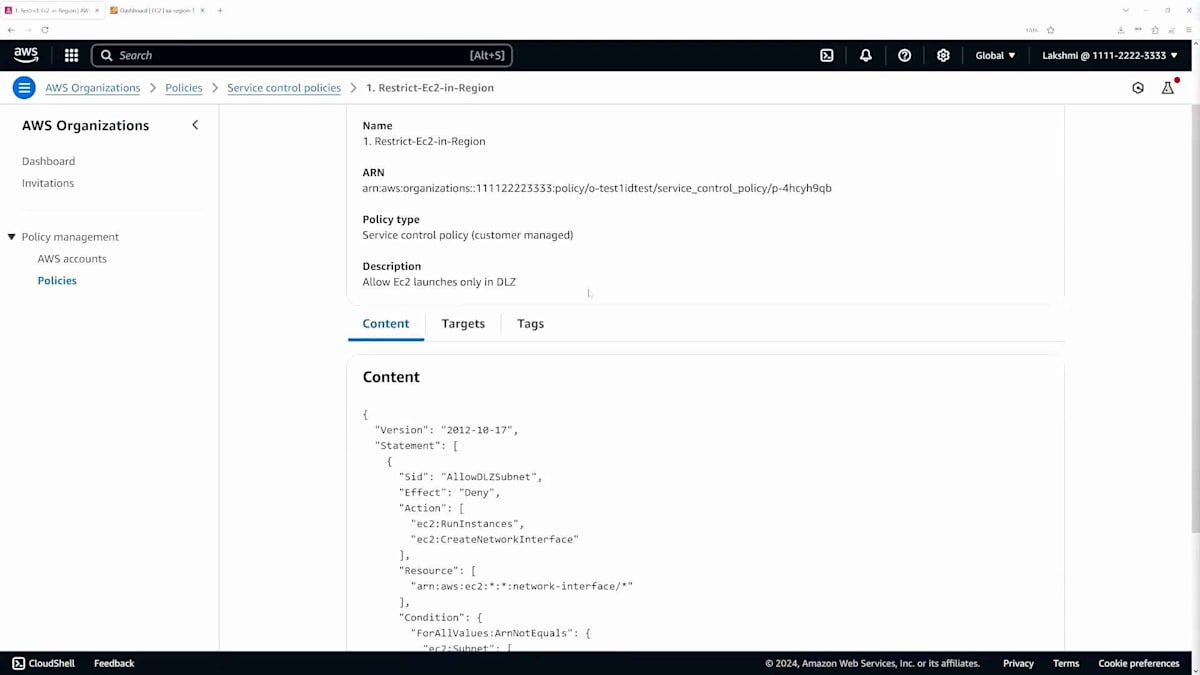Switch to the Content tab
1200x675 pixels.
386,324
